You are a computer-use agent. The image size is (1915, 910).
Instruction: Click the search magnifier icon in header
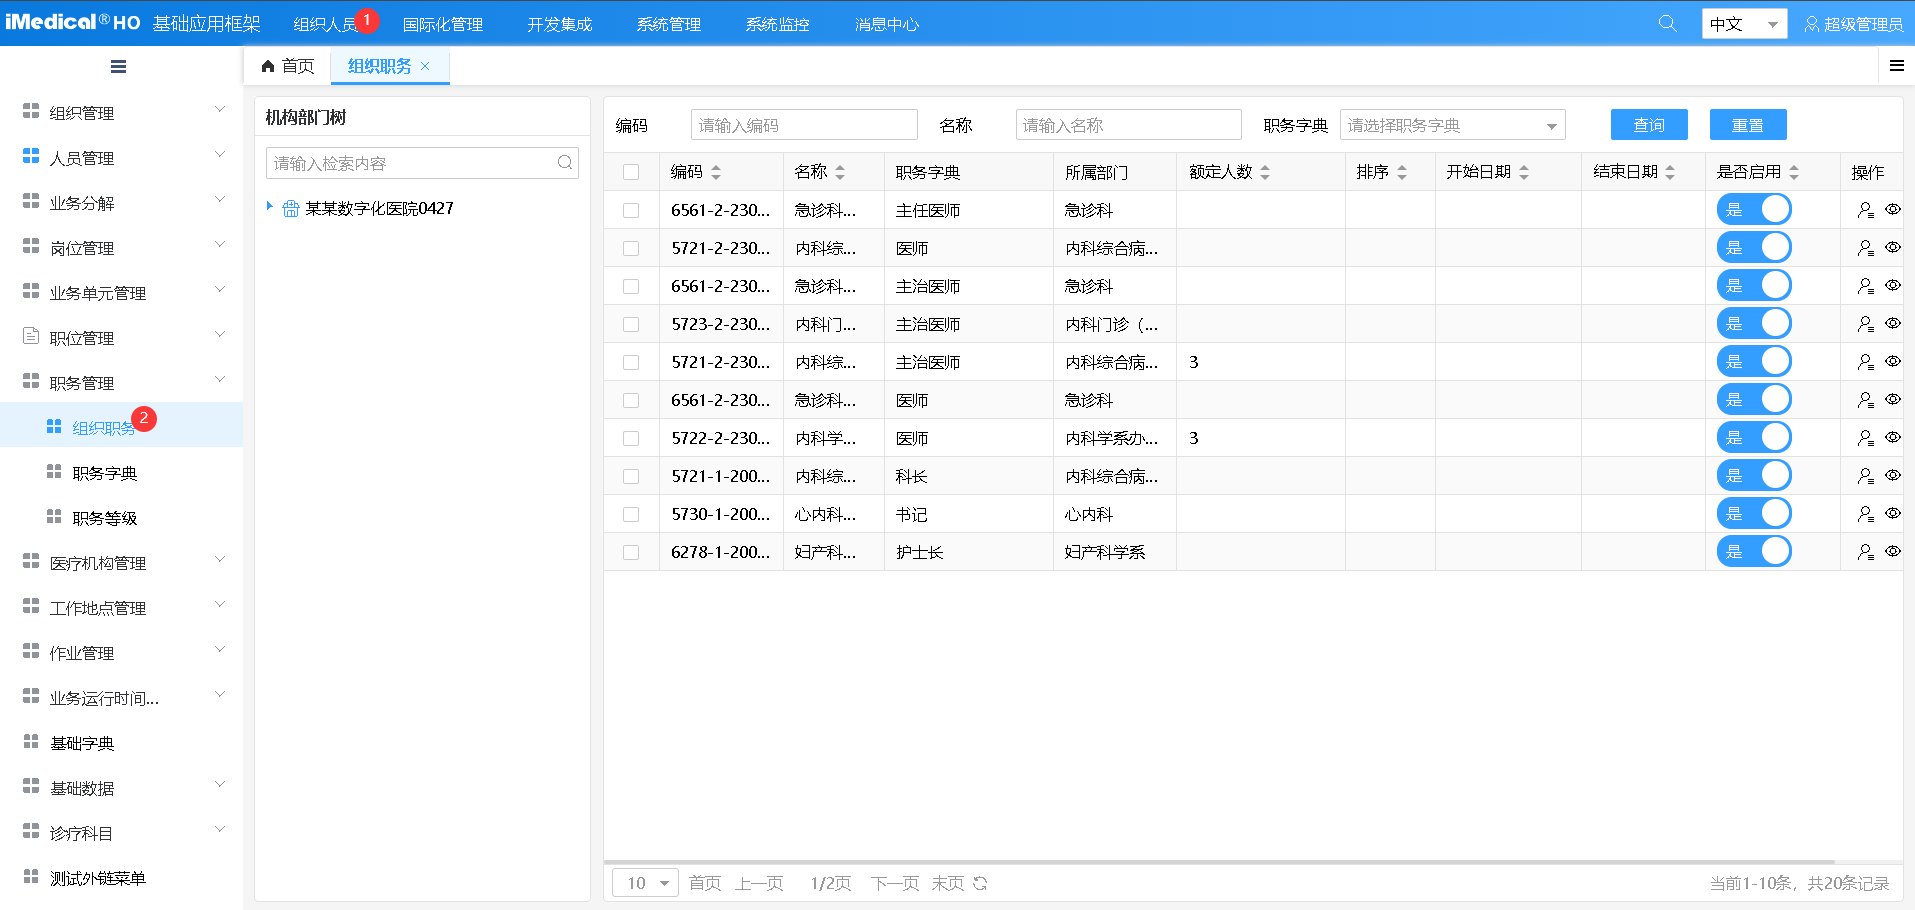pos(1667,23)
